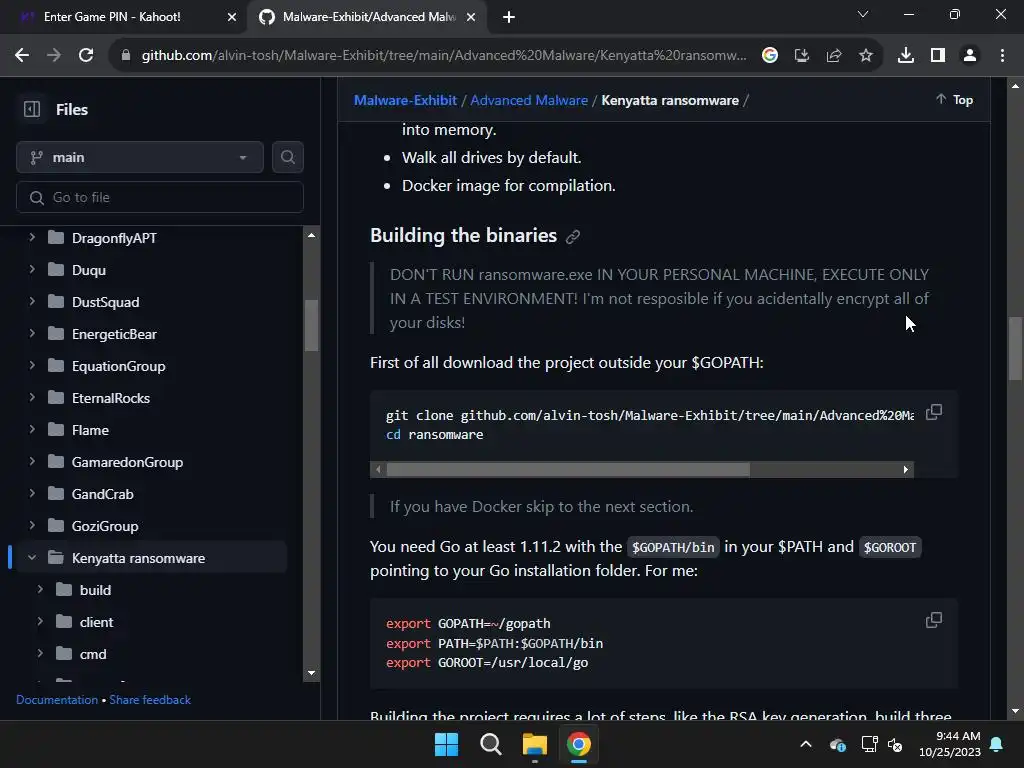Switch to the Enter Game PIN Kahoot tab
1024x768 pixels.
click(123, 17)
